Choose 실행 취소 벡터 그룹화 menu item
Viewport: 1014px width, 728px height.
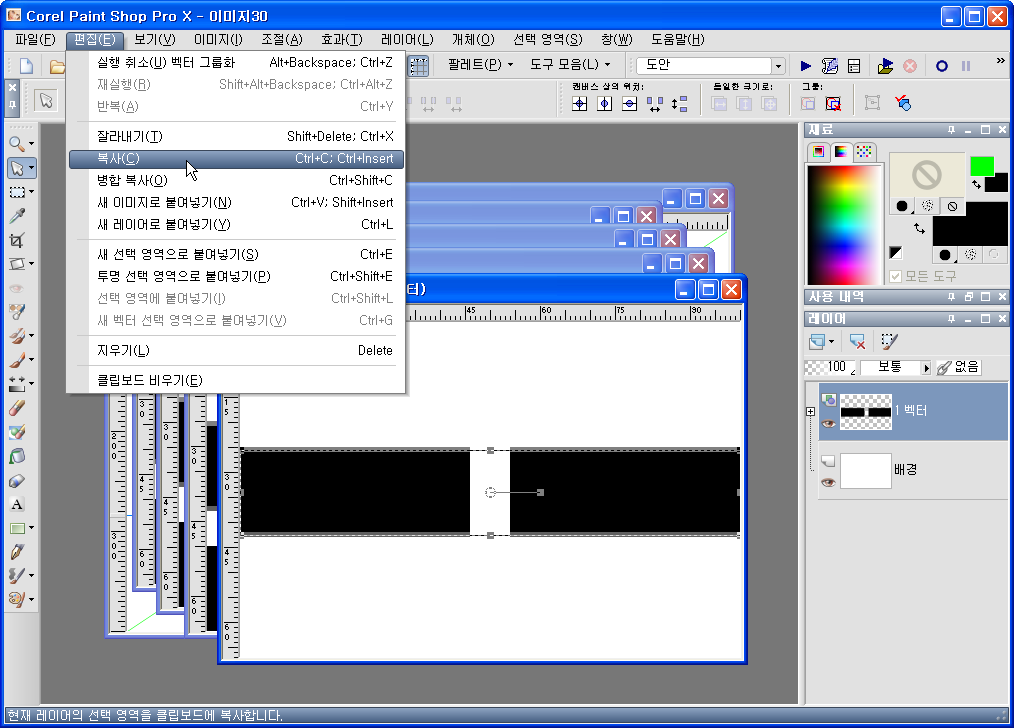point(237,63)
